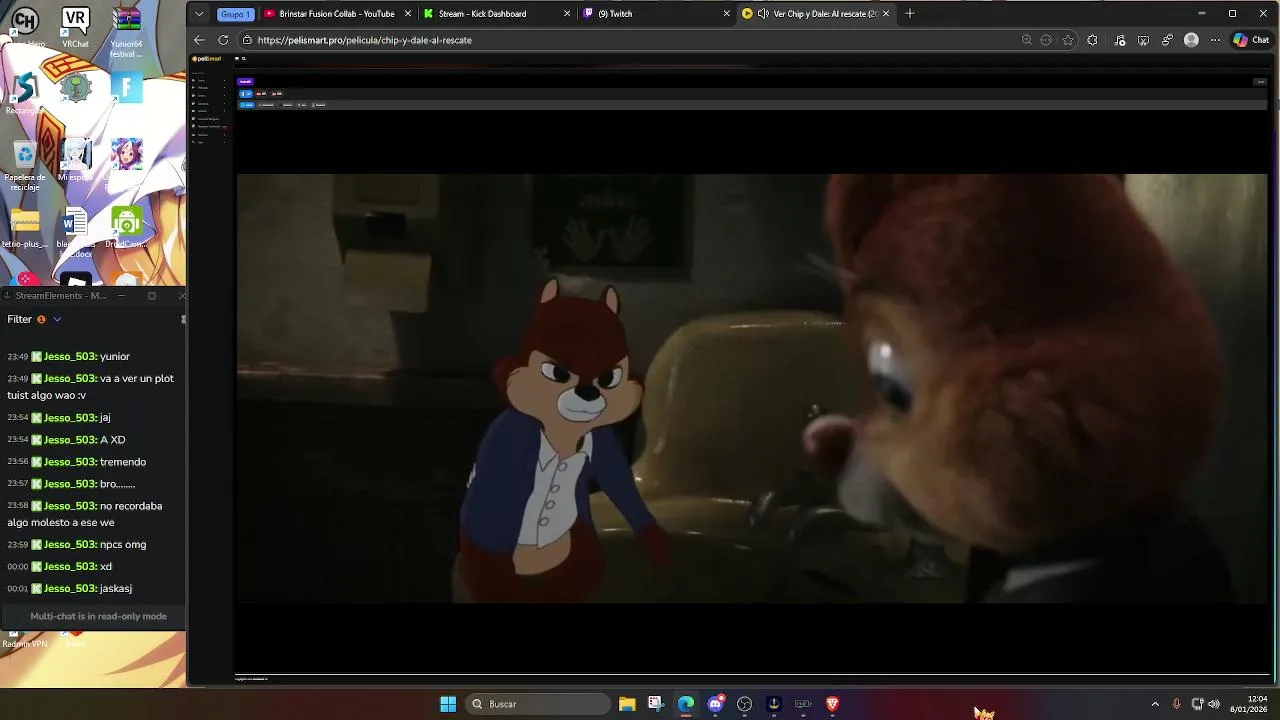Open Microsoft Edge from taskbar
Viewport: 1280px width, 720px height.
pyautogui.click(x=686, y=704)
